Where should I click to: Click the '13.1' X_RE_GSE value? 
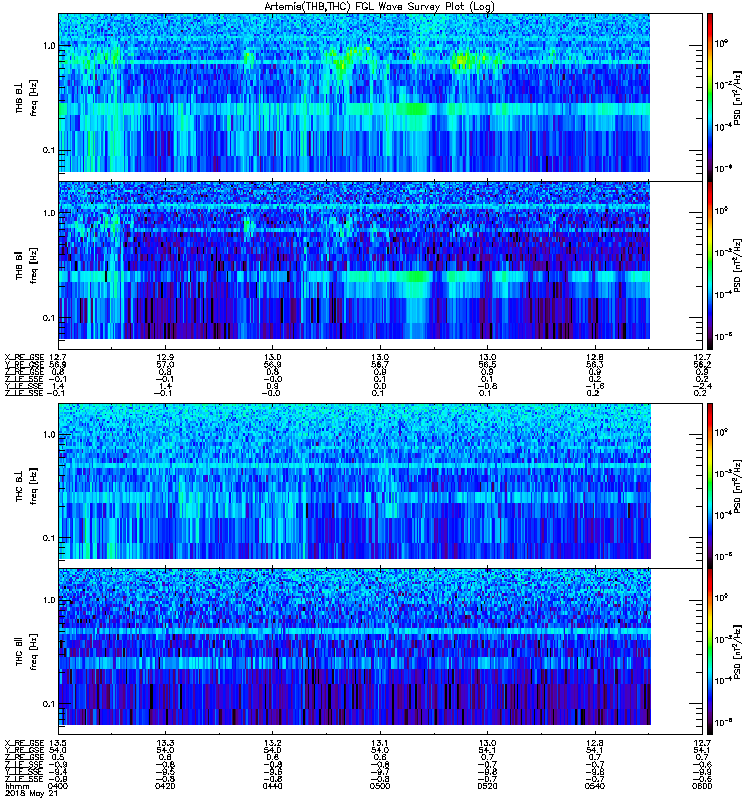point(380,743)
